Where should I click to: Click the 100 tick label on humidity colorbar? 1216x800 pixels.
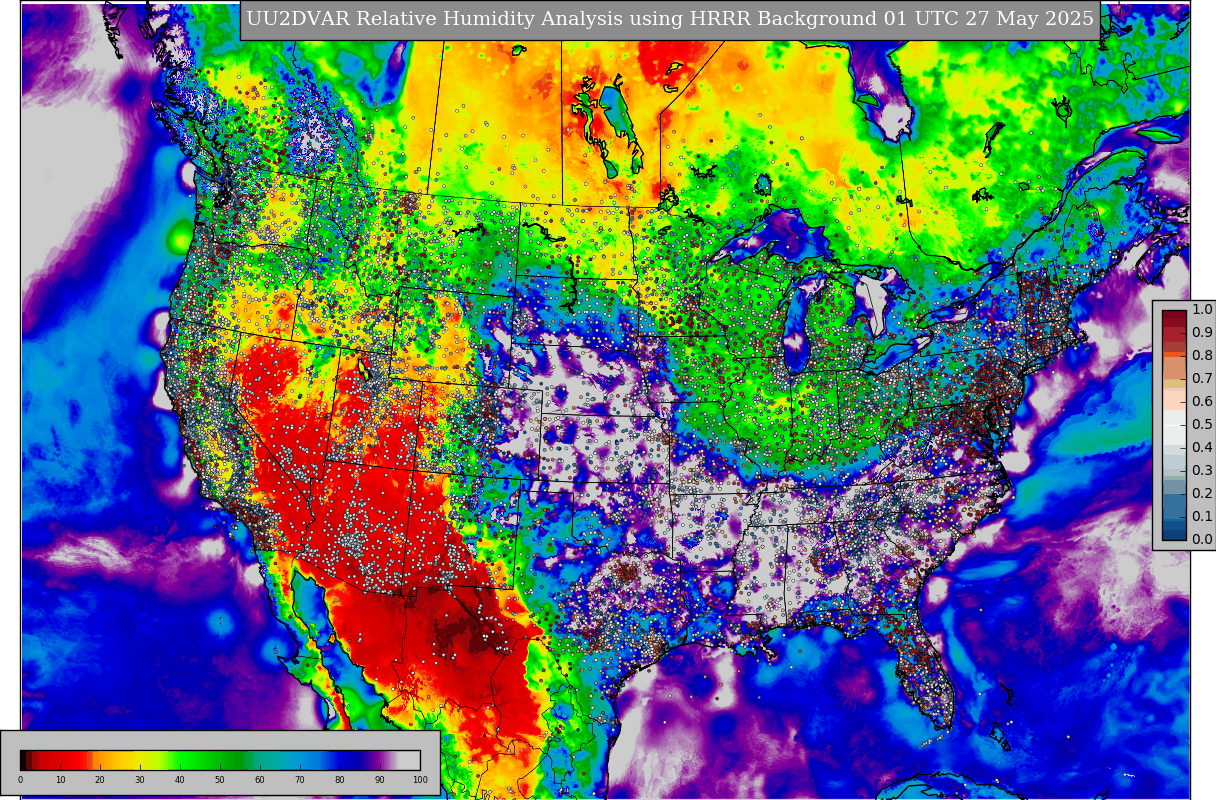pyautogui.click(x=420, y=780)
